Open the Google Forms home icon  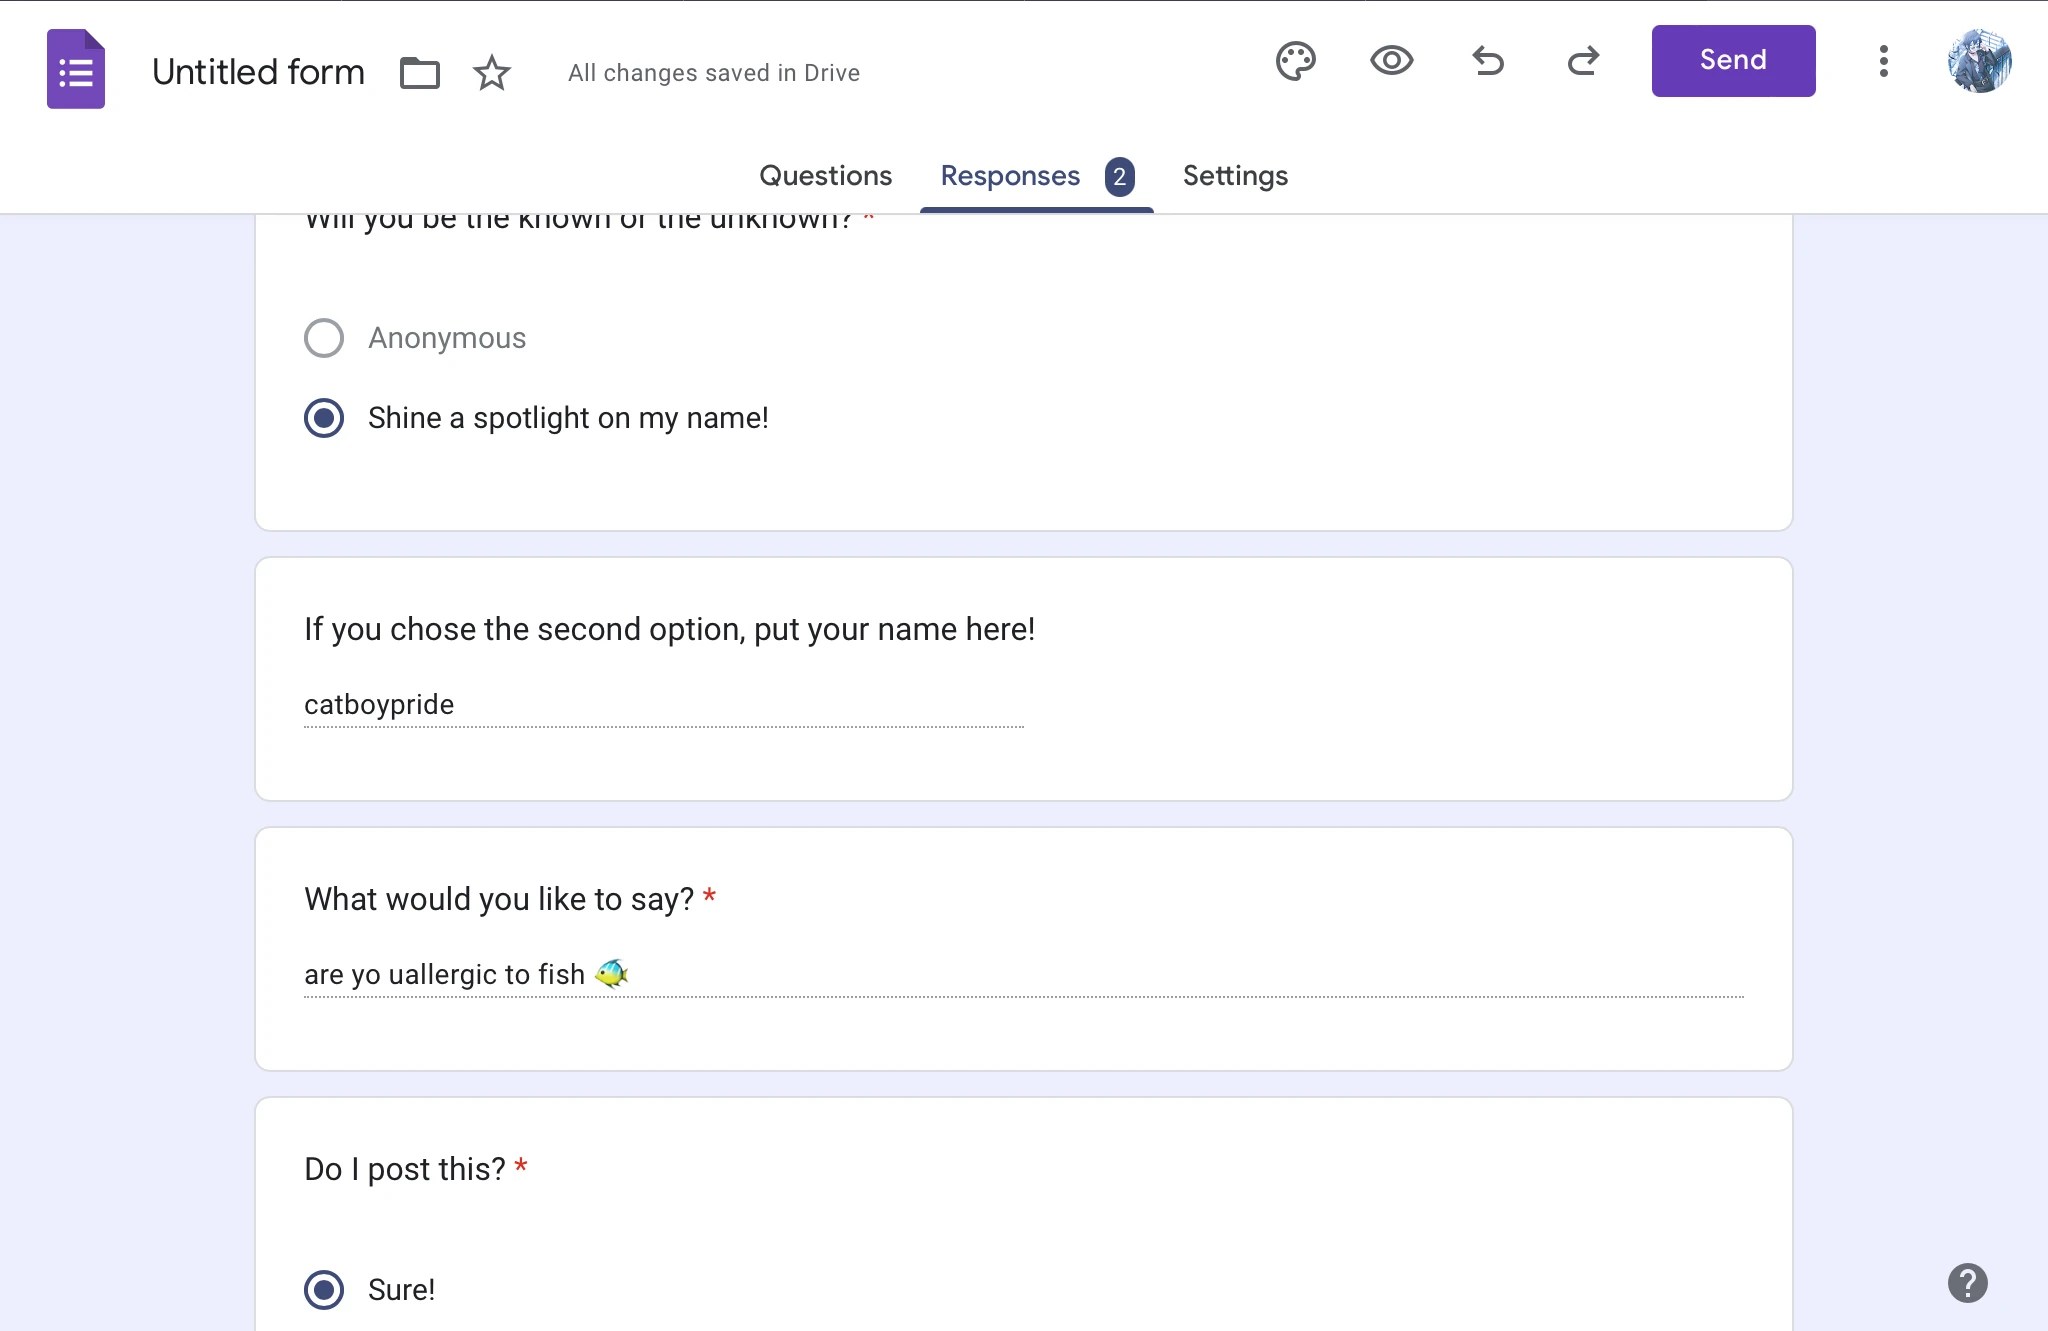(x=76, y=68)
